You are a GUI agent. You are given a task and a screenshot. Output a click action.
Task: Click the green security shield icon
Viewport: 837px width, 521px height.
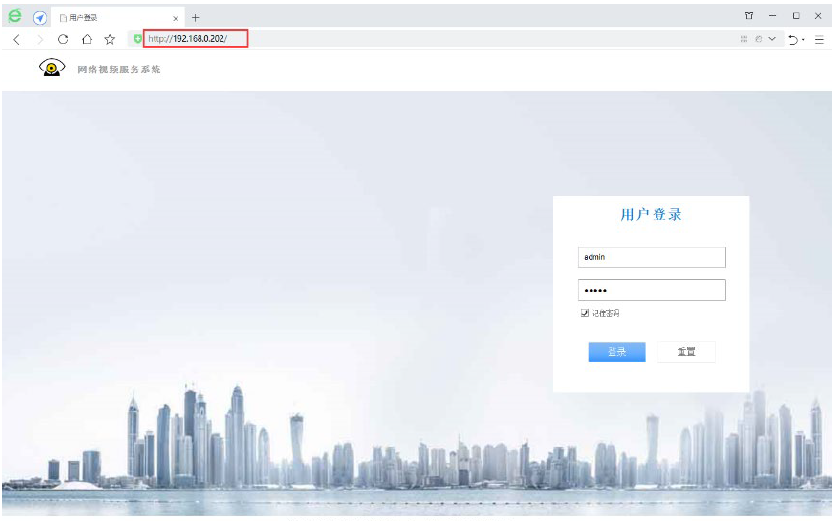click(x=137, y=38)
